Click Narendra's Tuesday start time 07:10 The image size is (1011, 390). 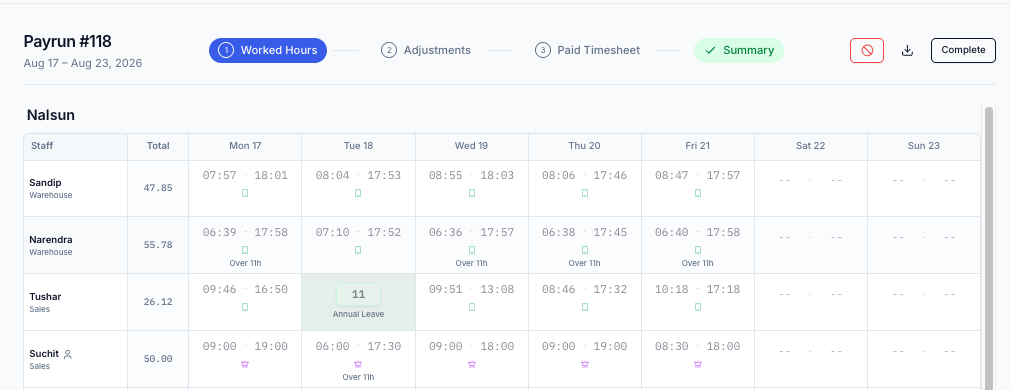[332, 232]
